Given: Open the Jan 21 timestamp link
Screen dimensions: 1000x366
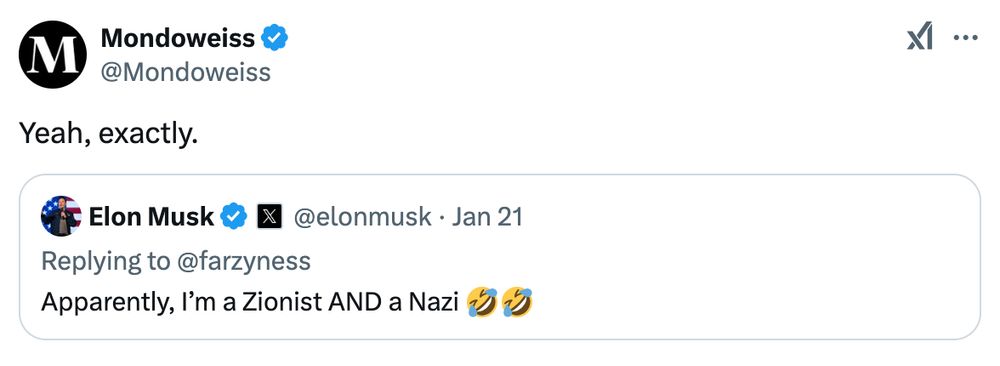Looking at the screenshot, I should click(x=487, y=217).
